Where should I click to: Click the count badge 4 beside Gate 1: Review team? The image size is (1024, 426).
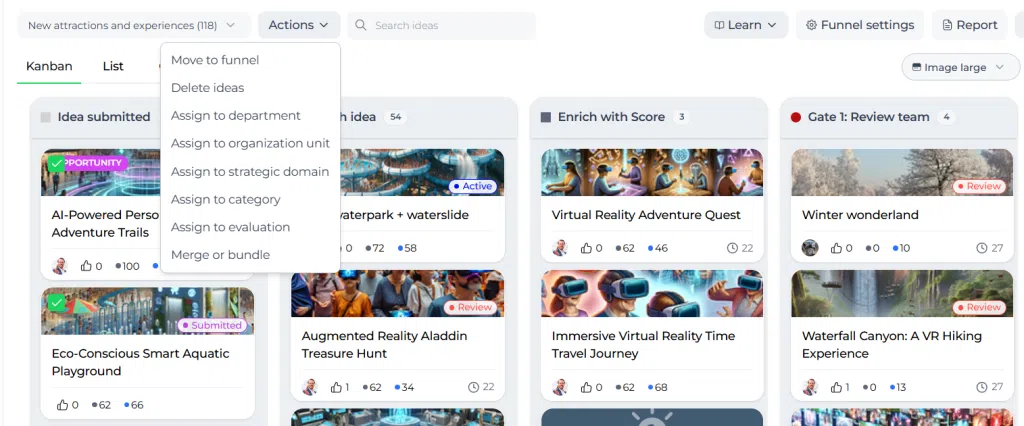click(x=946, y=118)
